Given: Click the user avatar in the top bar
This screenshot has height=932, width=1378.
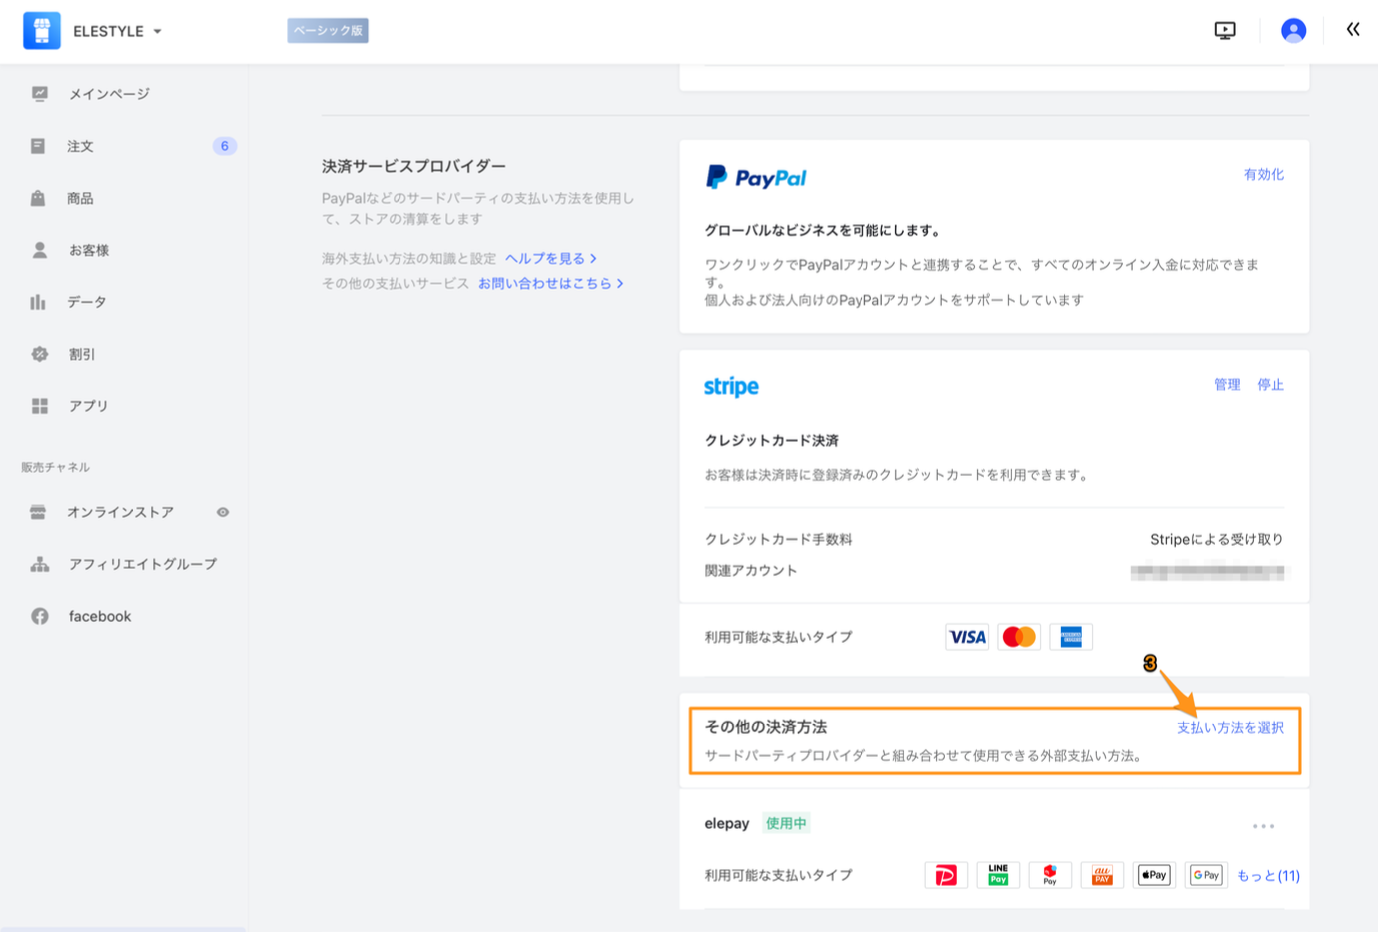Looking at the screenshot, I should pos(1293,30).
